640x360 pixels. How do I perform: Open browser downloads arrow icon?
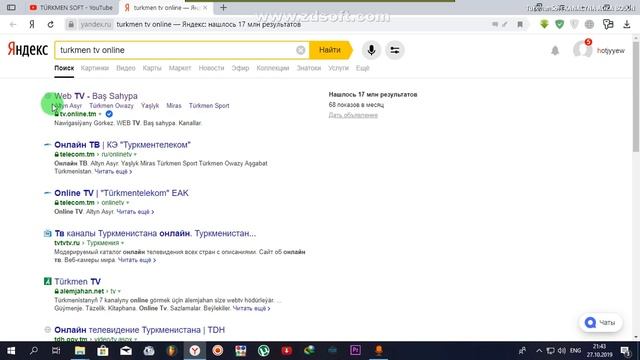click(x=627, y=24)
